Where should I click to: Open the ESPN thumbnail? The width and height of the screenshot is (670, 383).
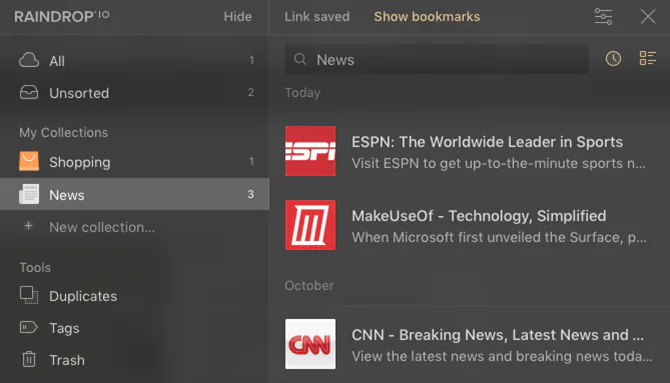[x=311, y=151]
